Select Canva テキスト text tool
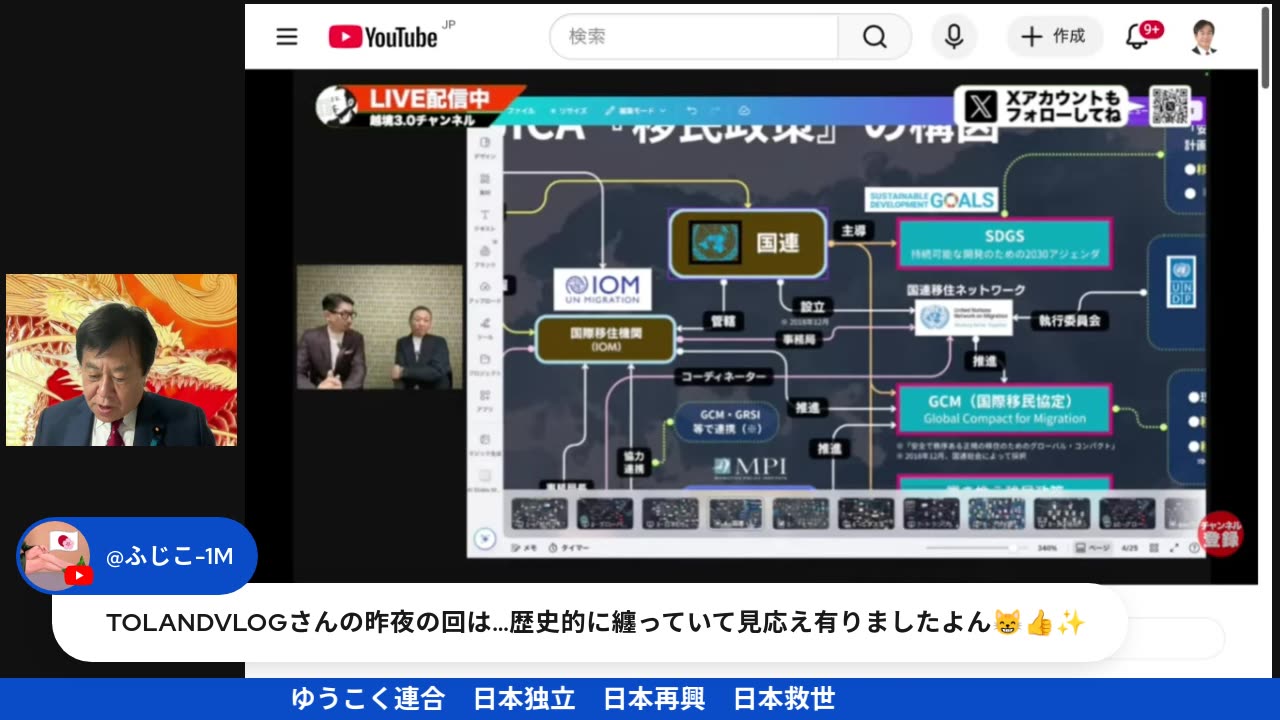This screenshot has width=1280, height=720. [485, 219]
